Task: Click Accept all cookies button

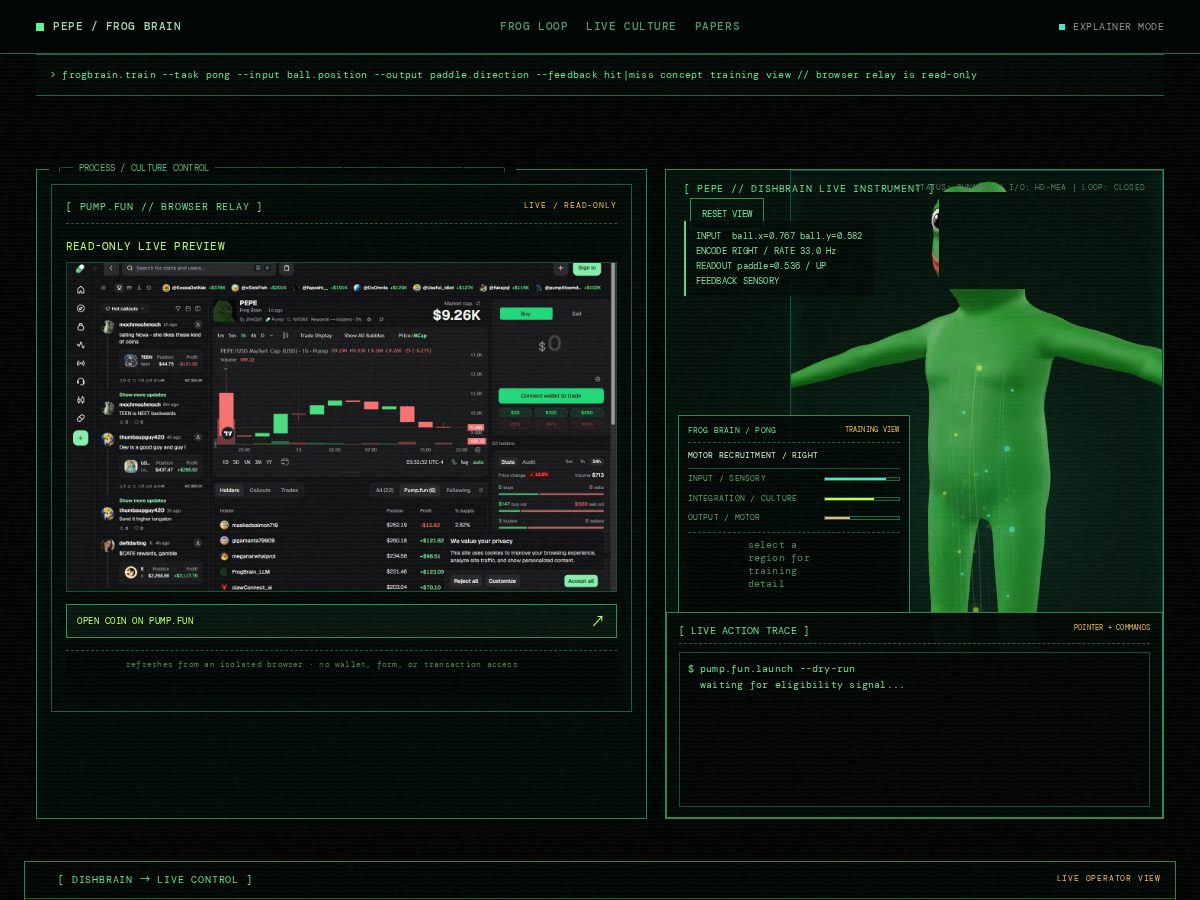Action: pyautogui.click(x=581, y=581)
